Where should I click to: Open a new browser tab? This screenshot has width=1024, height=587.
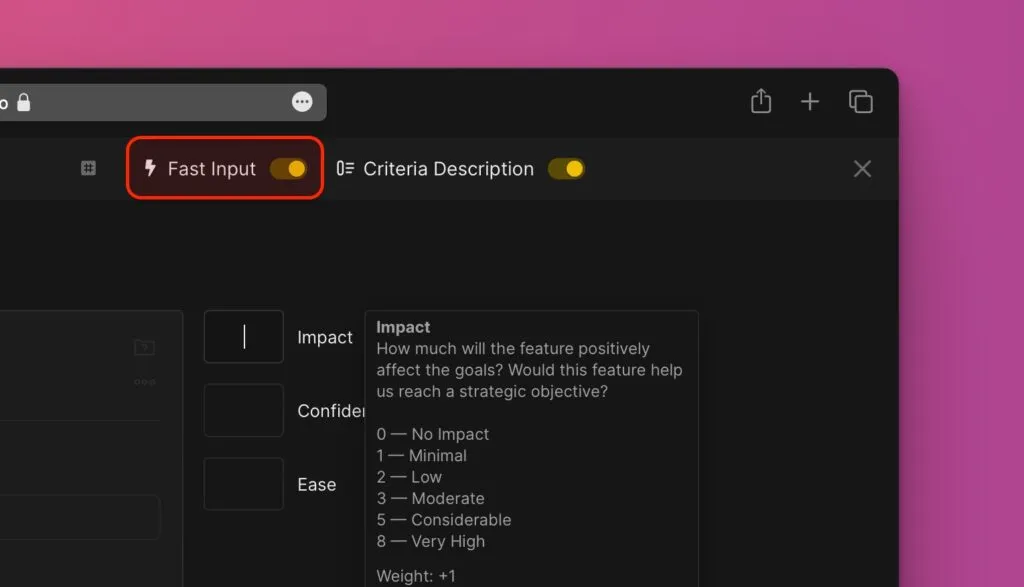coord(810,102)
